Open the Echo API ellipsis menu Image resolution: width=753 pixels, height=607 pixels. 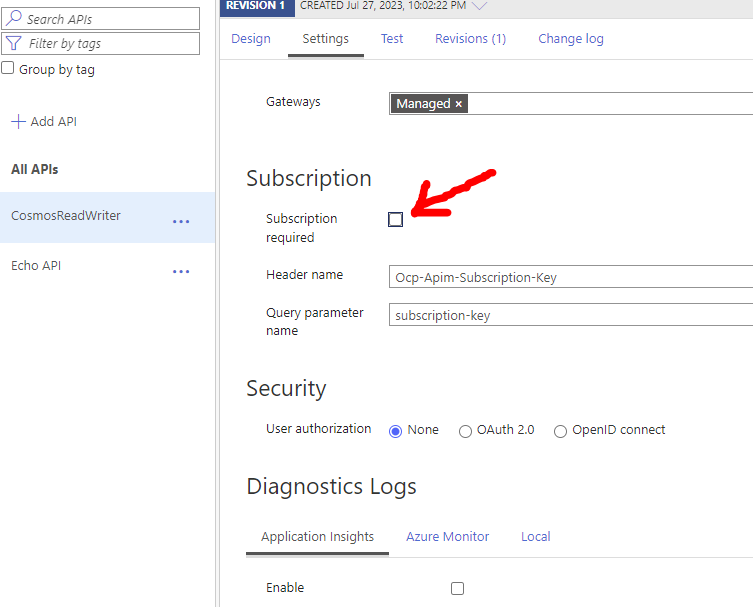click(x=181, y=271)
